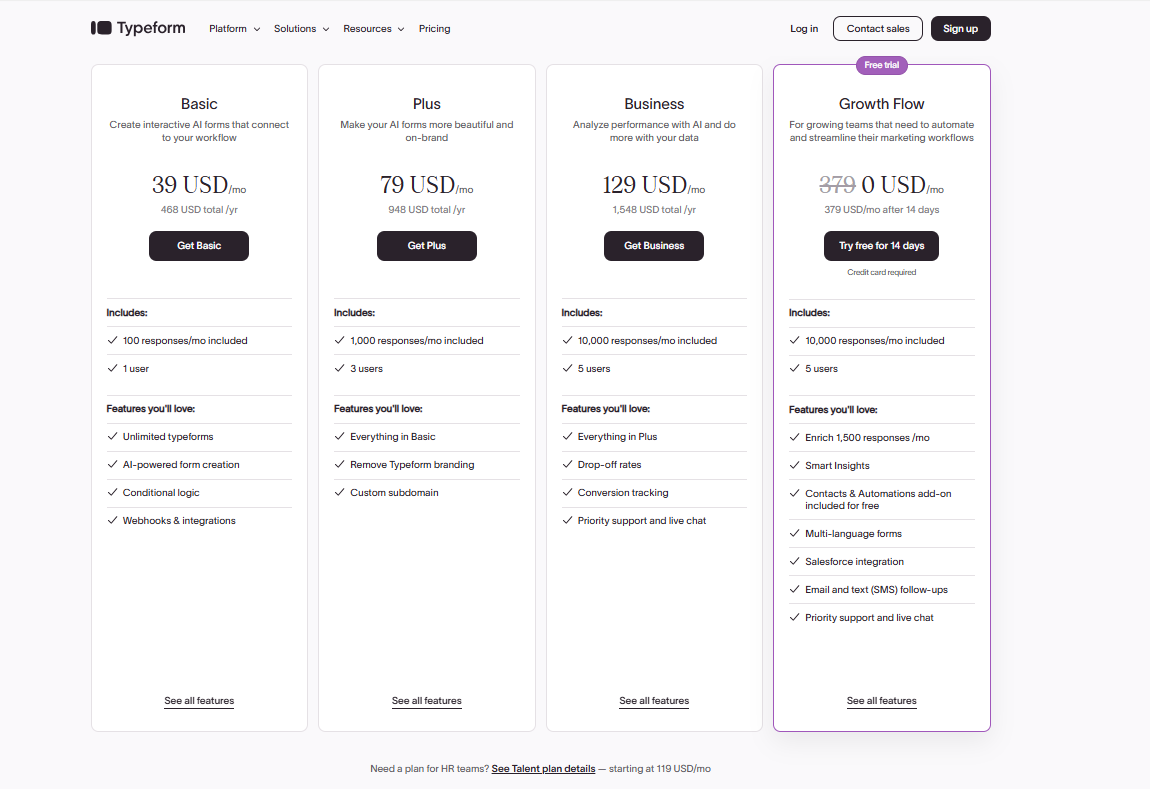1150x789 pixels.
Task: Click the struck-through 379 price
Action: coord(838,185)
